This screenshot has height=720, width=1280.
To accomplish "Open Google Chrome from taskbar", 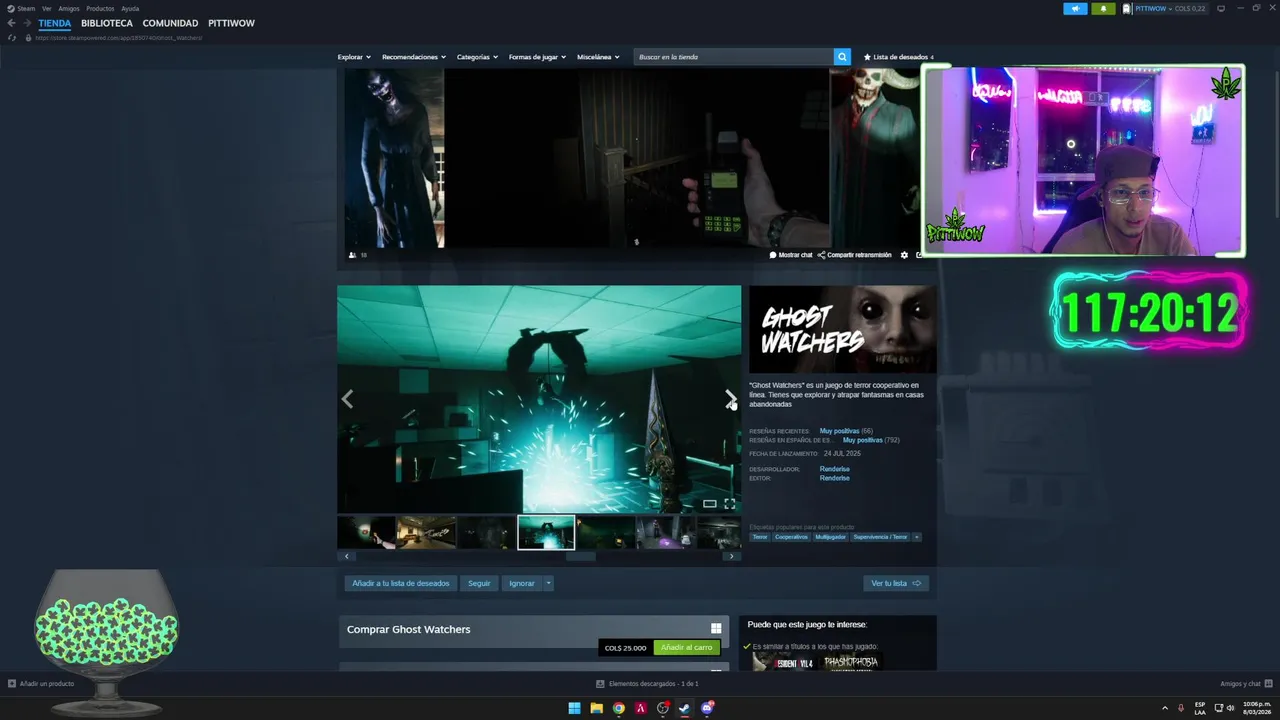I will 618,708.
